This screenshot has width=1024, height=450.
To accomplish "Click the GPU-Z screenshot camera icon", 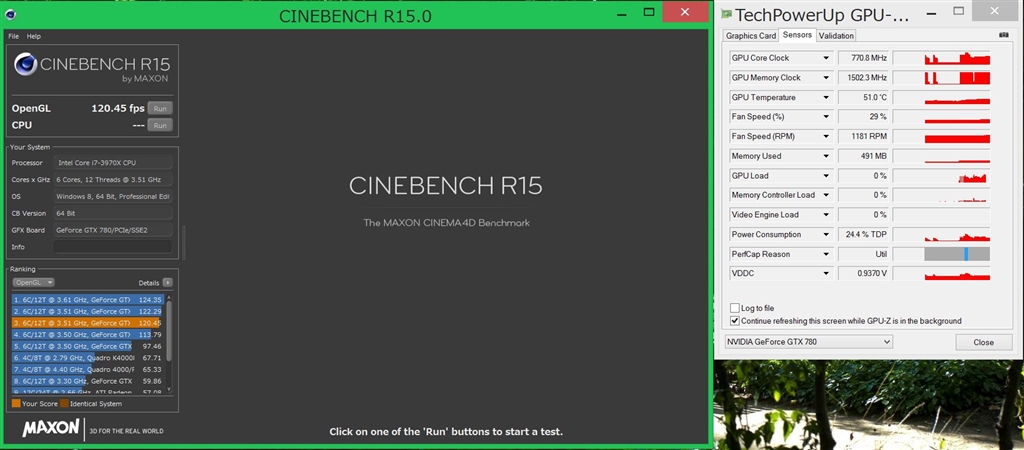I will (x=1004, y=35).
